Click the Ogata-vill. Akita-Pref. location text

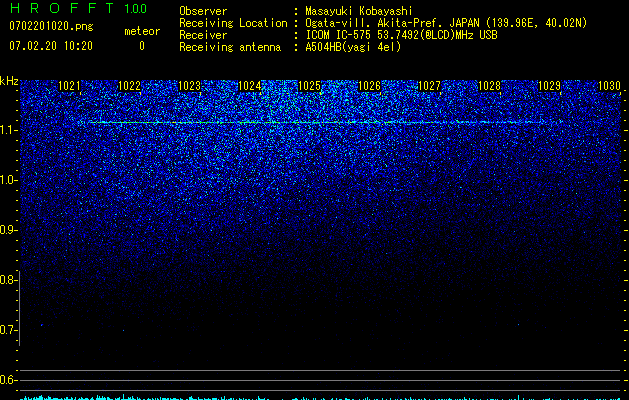(x=446, y=23)
